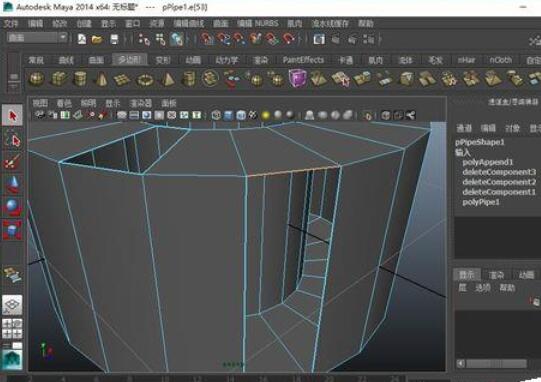Create a polygon pipe from the shelf

[189, 79]
